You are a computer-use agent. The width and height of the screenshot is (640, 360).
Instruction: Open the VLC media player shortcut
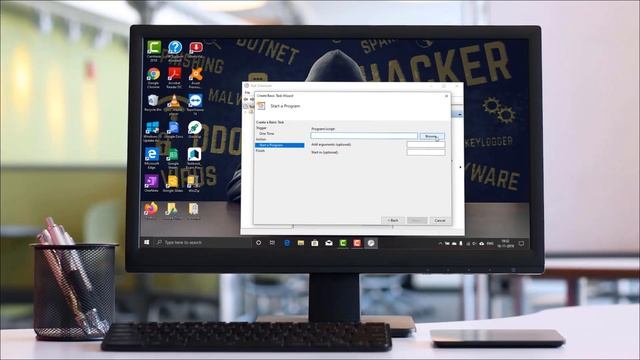[x=174, y=104]
